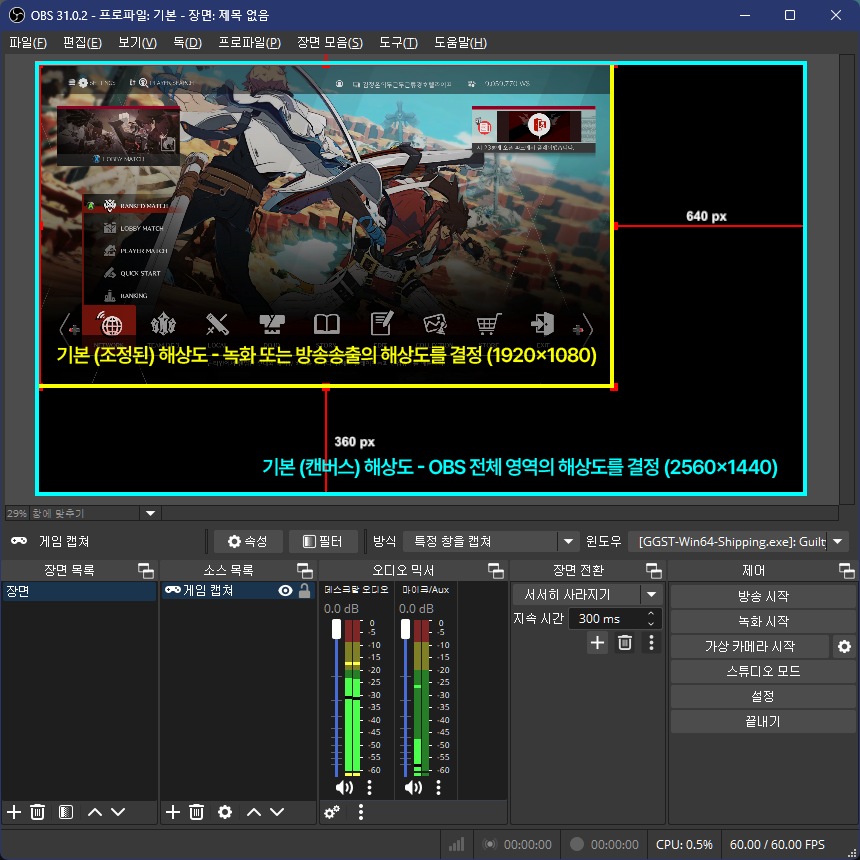
Task: Move the scene up in the scene list
Action: coord(95,812)
